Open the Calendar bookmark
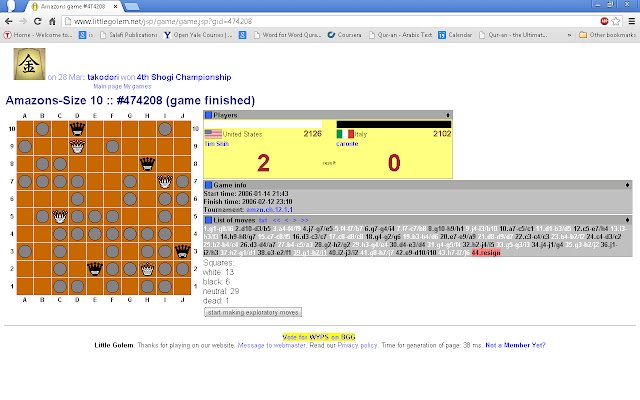The image size is (640, 400). 455,35
